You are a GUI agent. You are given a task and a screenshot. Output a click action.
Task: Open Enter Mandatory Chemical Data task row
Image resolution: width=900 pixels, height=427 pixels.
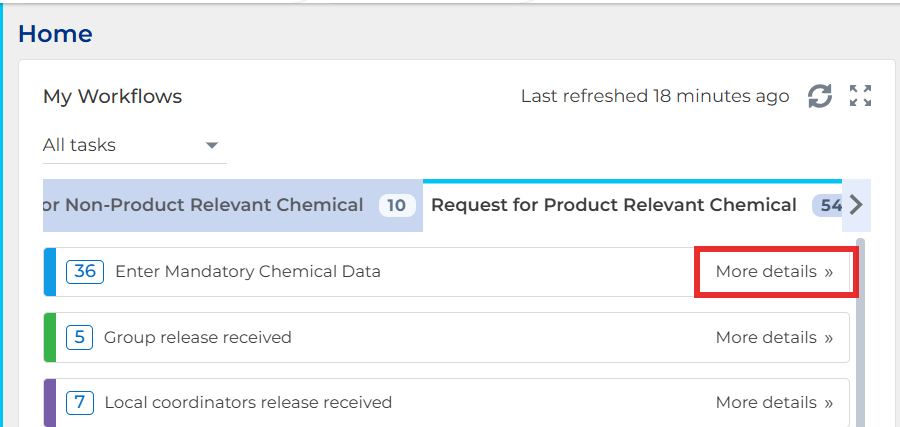coord(447,272)
